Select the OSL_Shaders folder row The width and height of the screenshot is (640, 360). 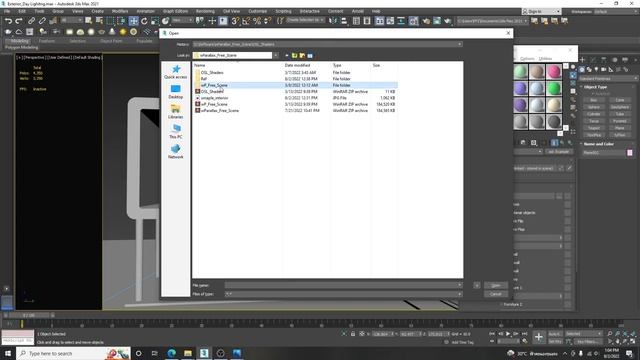click(295, 72)
